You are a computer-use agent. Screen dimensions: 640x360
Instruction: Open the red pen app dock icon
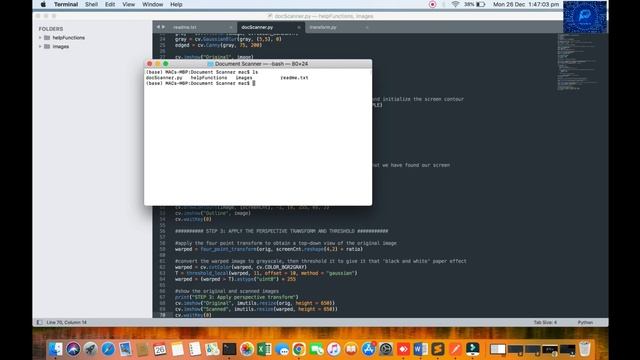[x=455, y=349]
